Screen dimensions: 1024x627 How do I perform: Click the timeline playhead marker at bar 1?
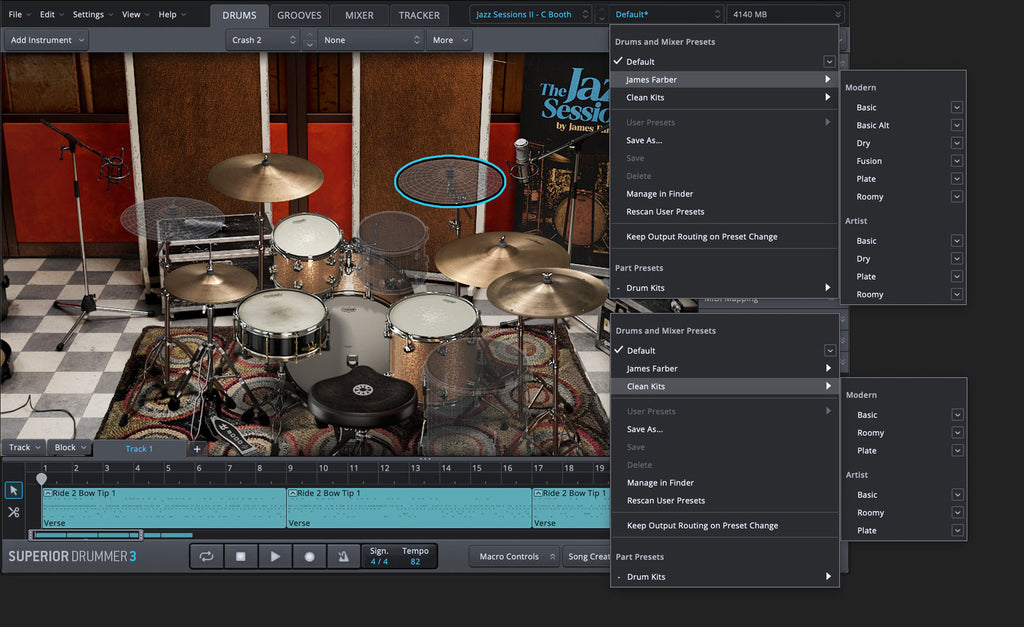click(x=42, y=479)
